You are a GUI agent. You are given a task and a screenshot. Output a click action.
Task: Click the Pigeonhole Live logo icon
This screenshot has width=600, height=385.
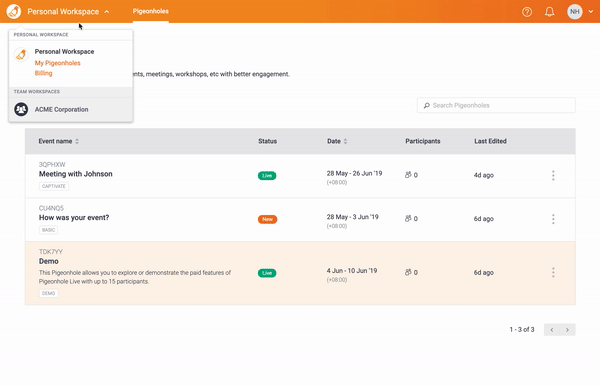coord(14,11)
